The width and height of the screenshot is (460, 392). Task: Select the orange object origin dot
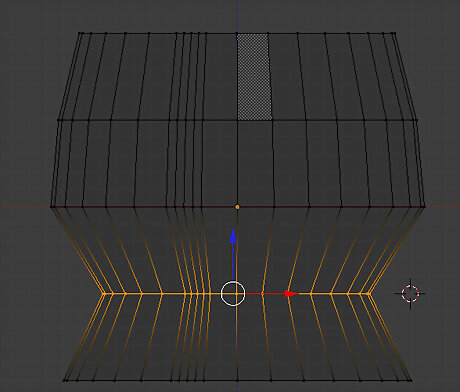237,207
